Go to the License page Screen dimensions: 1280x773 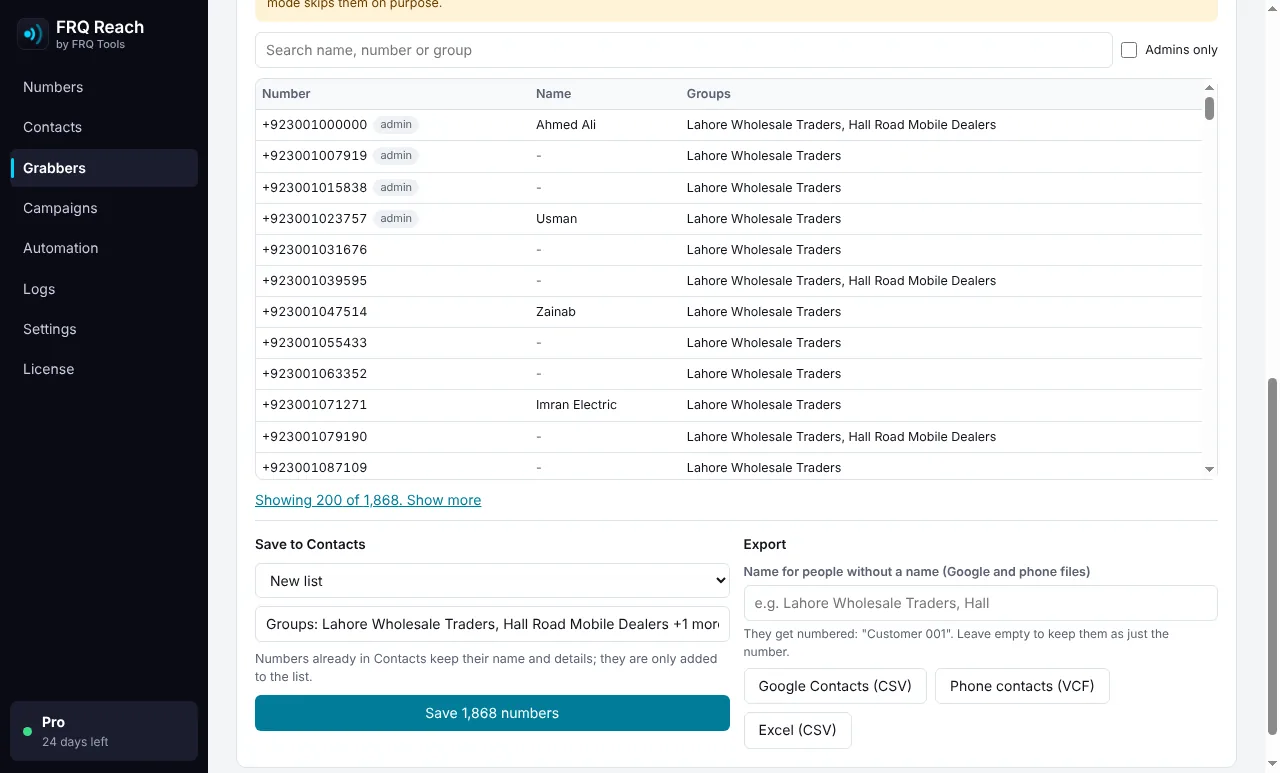coord(104,369)
